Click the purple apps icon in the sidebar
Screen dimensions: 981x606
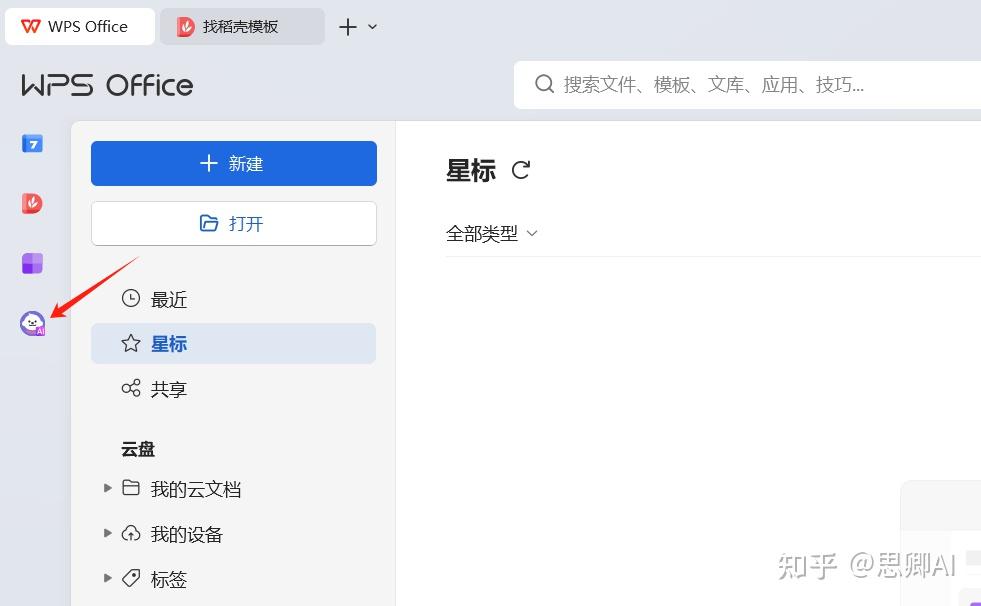(31, 262)
